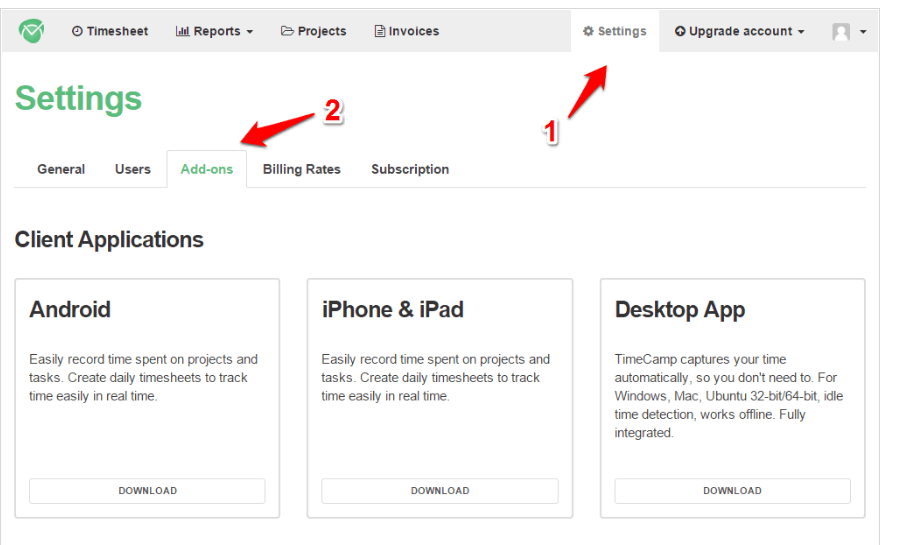
Task: Open the Invoices page
Action: click(407, 31)
